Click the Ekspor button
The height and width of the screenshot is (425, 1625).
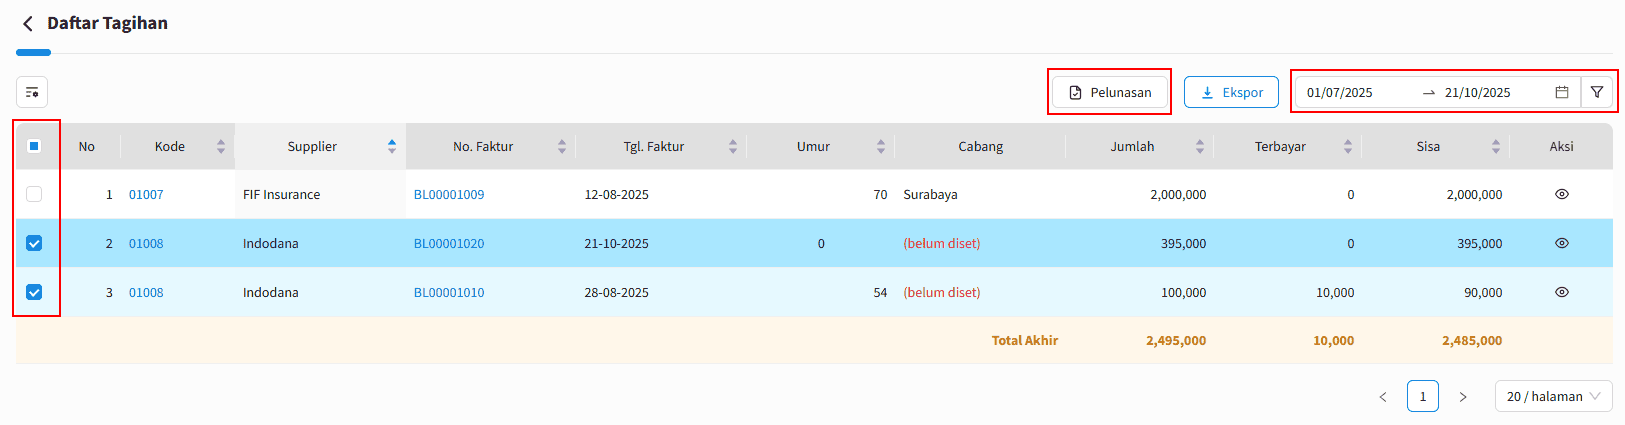tap(1231, 92)
